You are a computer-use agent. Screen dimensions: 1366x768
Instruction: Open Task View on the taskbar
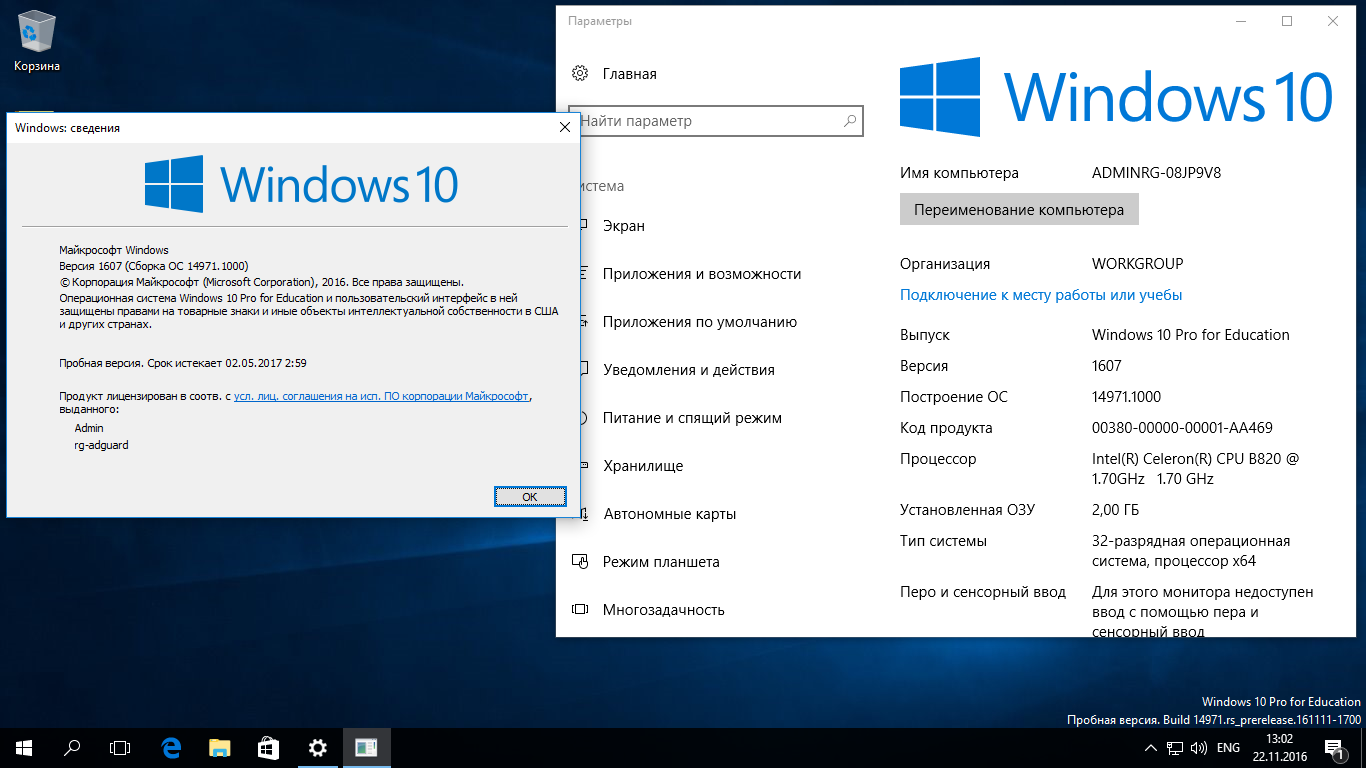(120, 747)
